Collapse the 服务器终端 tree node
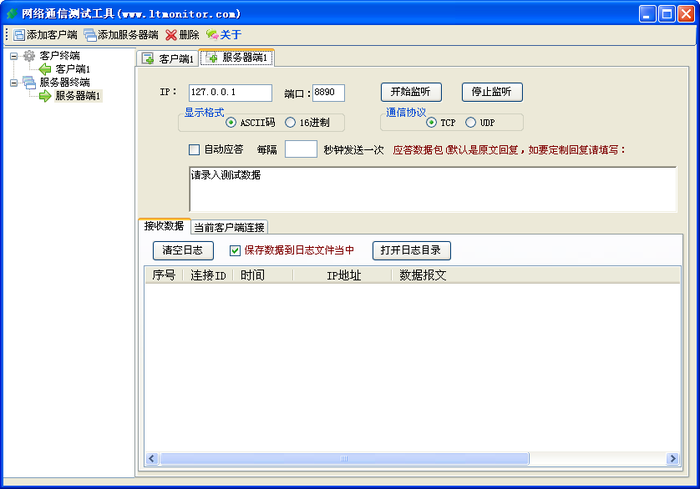The width and height of the screenshot is (700, 489). [14, 83]
